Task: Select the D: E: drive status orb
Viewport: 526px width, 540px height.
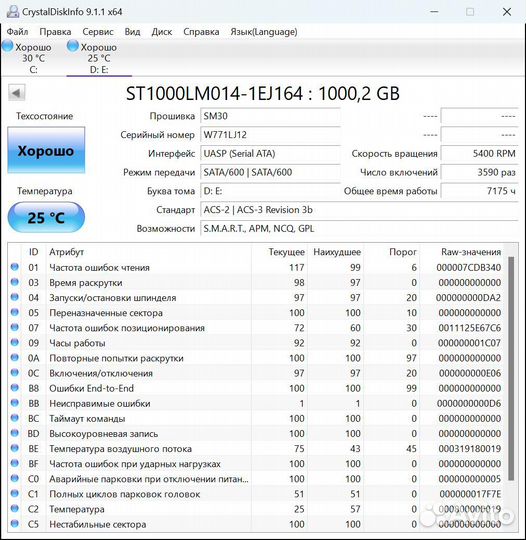Action: pyautogui.click(x=73, y=46)
